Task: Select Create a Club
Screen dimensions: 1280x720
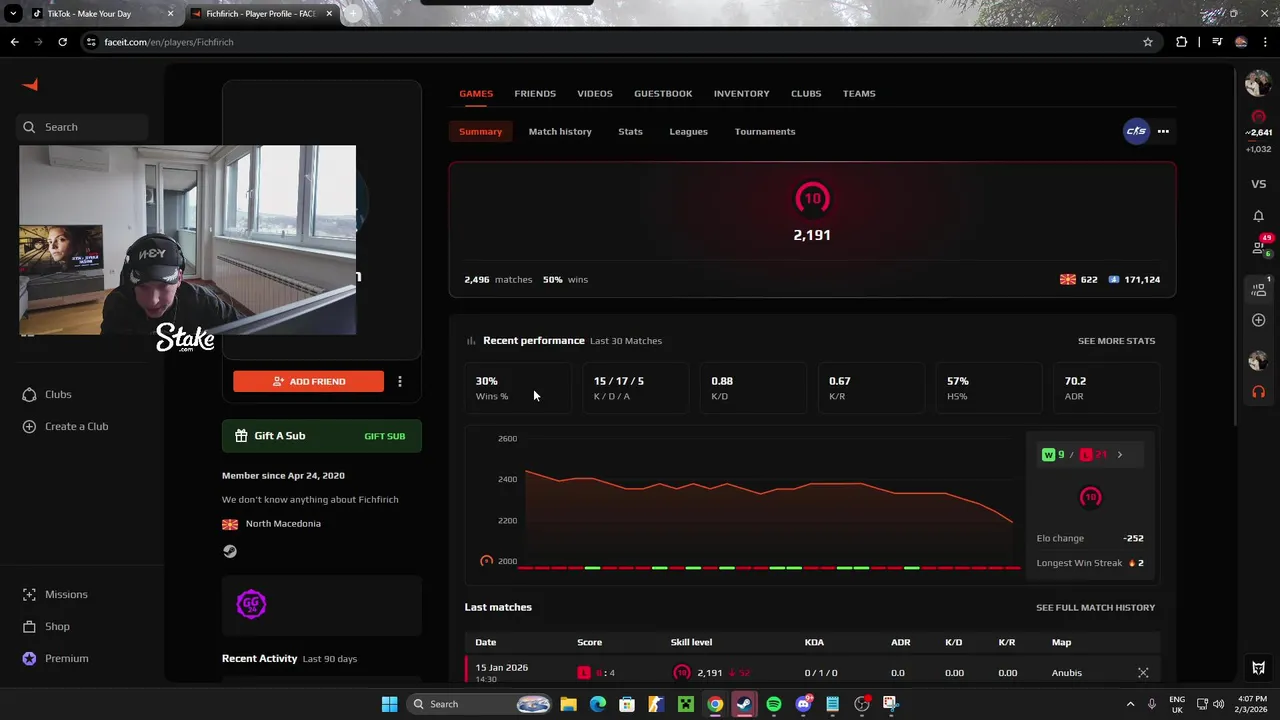Action: point(65,426)
